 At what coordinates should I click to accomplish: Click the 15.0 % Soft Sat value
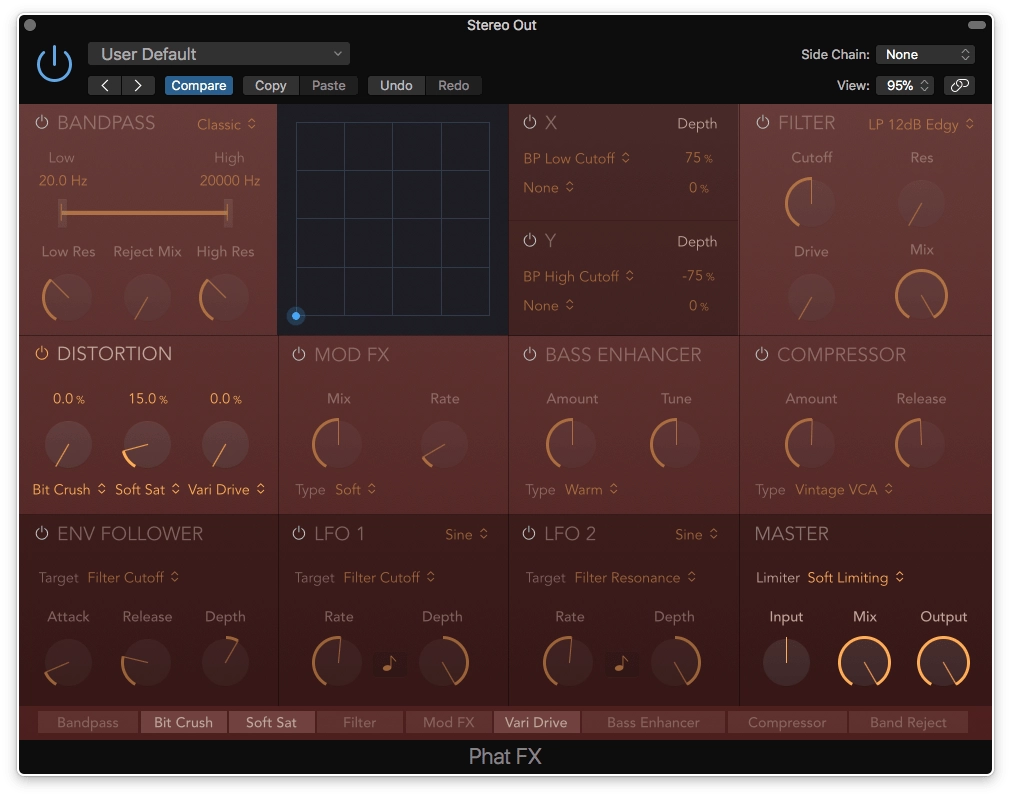point(148,398)
